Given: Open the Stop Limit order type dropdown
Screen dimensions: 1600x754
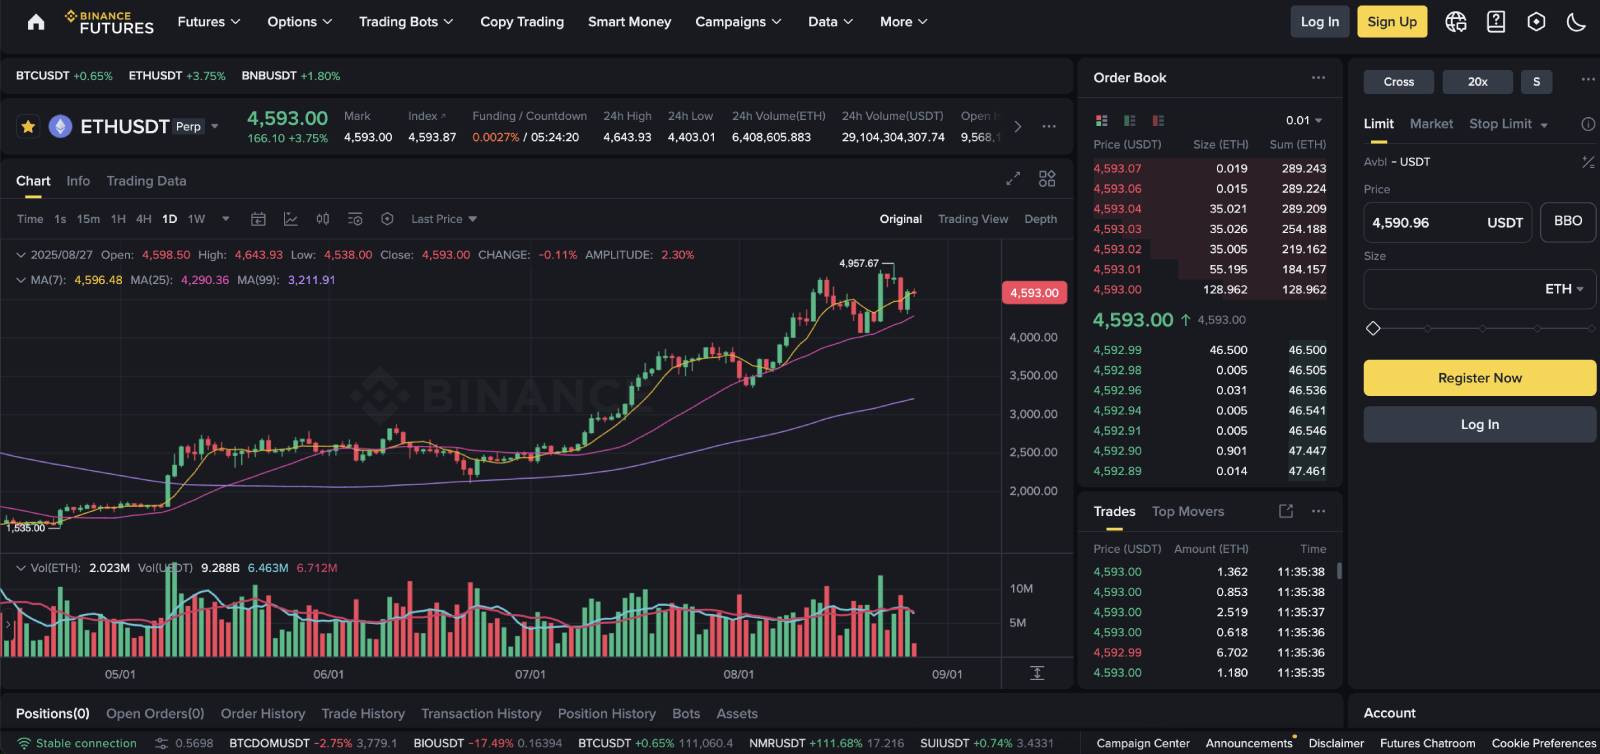Looking at the screenshot, I should pyautogui.click(x=1508, y=124).
